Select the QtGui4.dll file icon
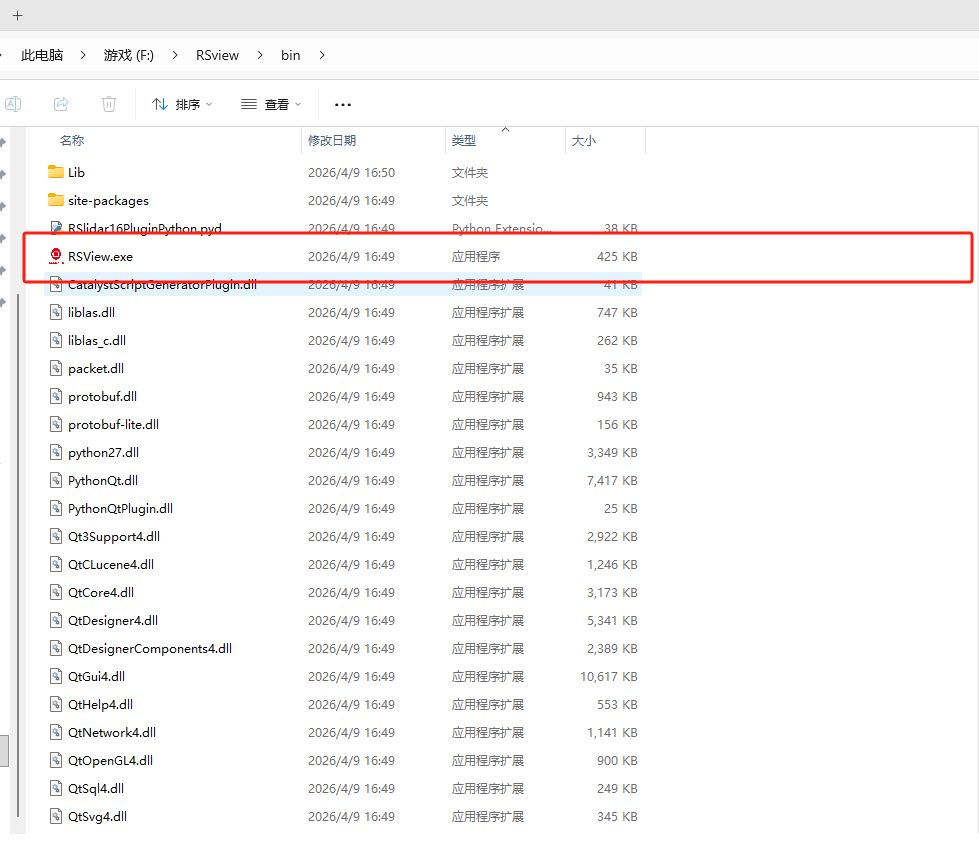The image size is (979, 853). click(56, 676)
